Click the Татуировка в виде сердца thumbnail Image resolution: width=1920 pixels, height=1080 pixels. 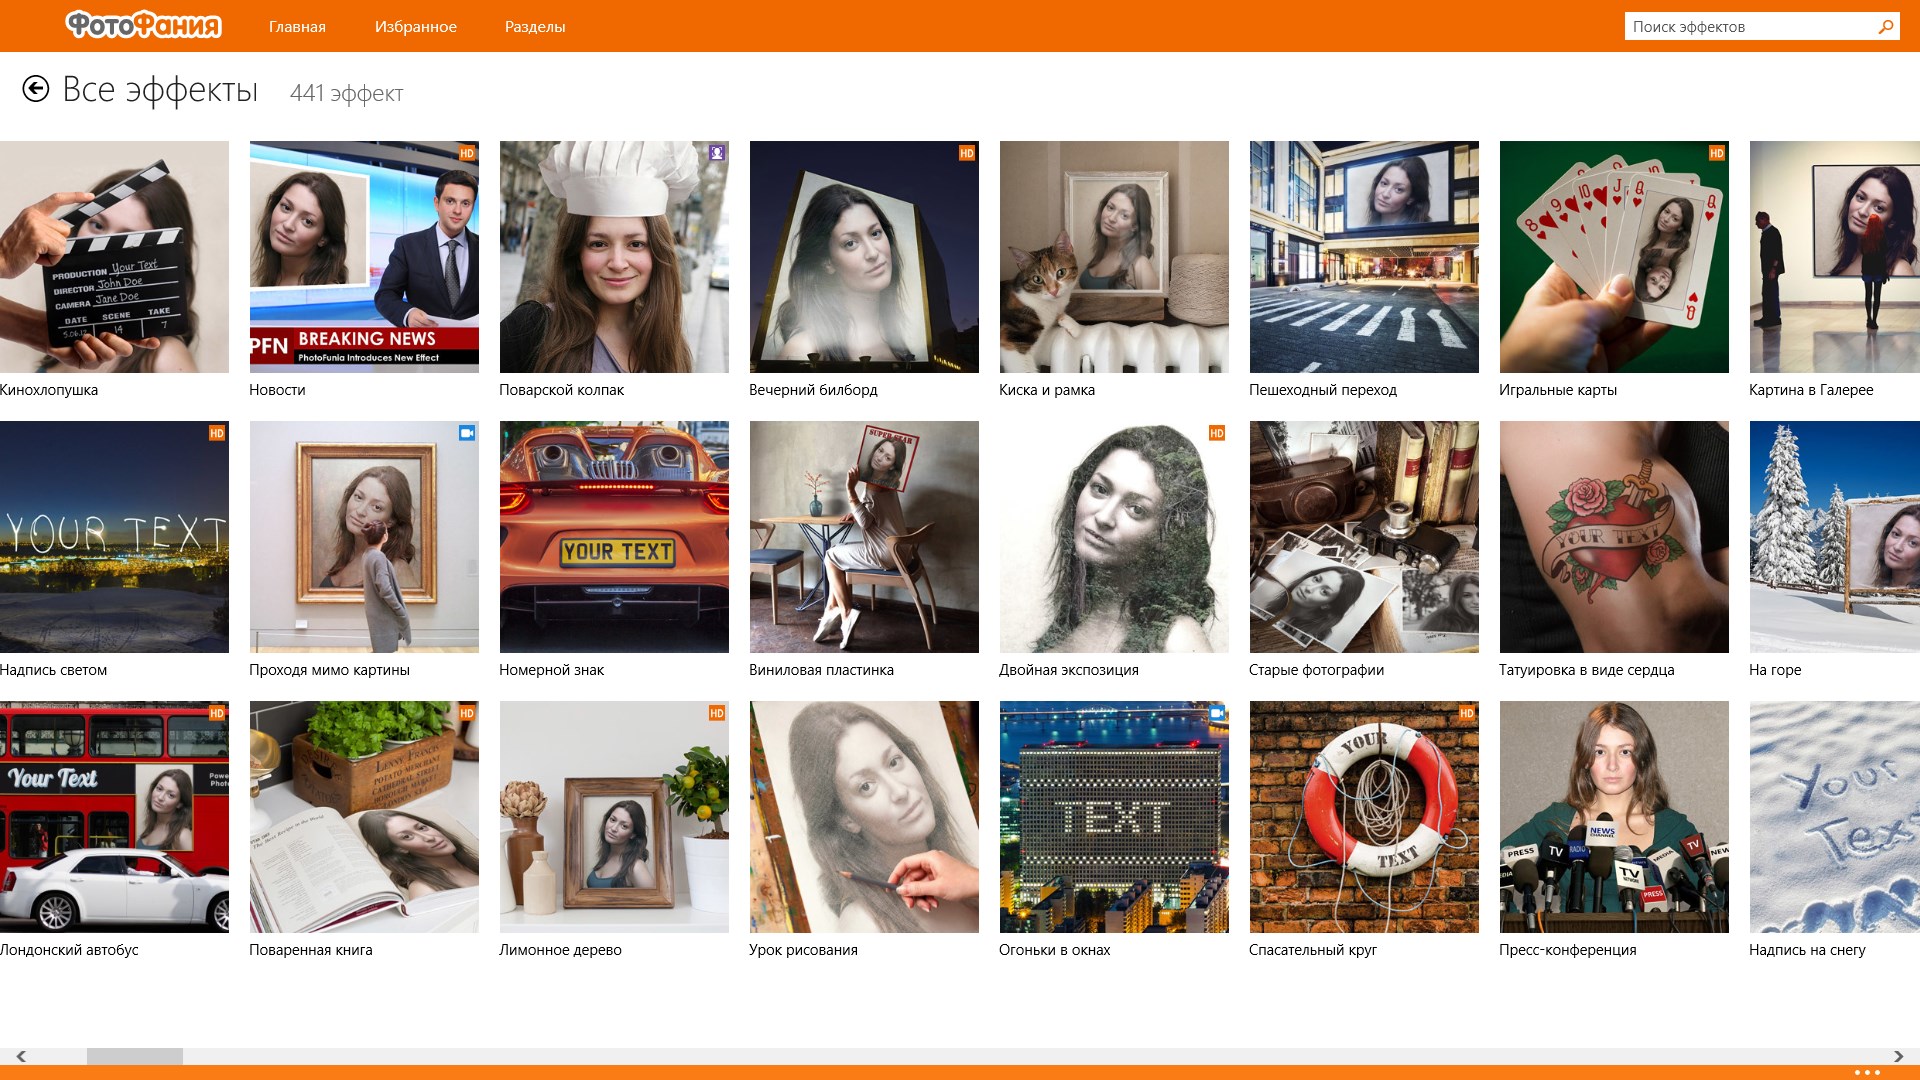(1615, 535)
